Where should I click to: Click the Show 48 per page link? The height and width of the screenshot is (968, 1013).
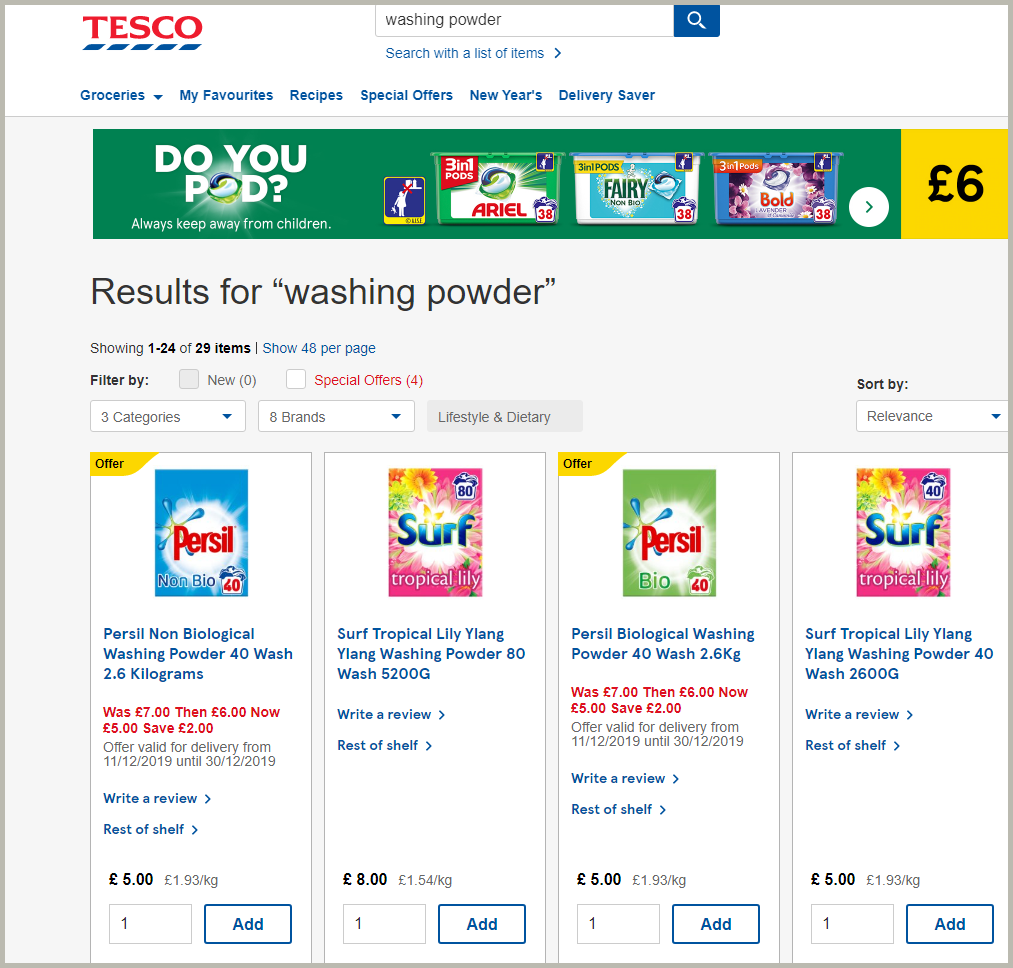click(319, 348)
